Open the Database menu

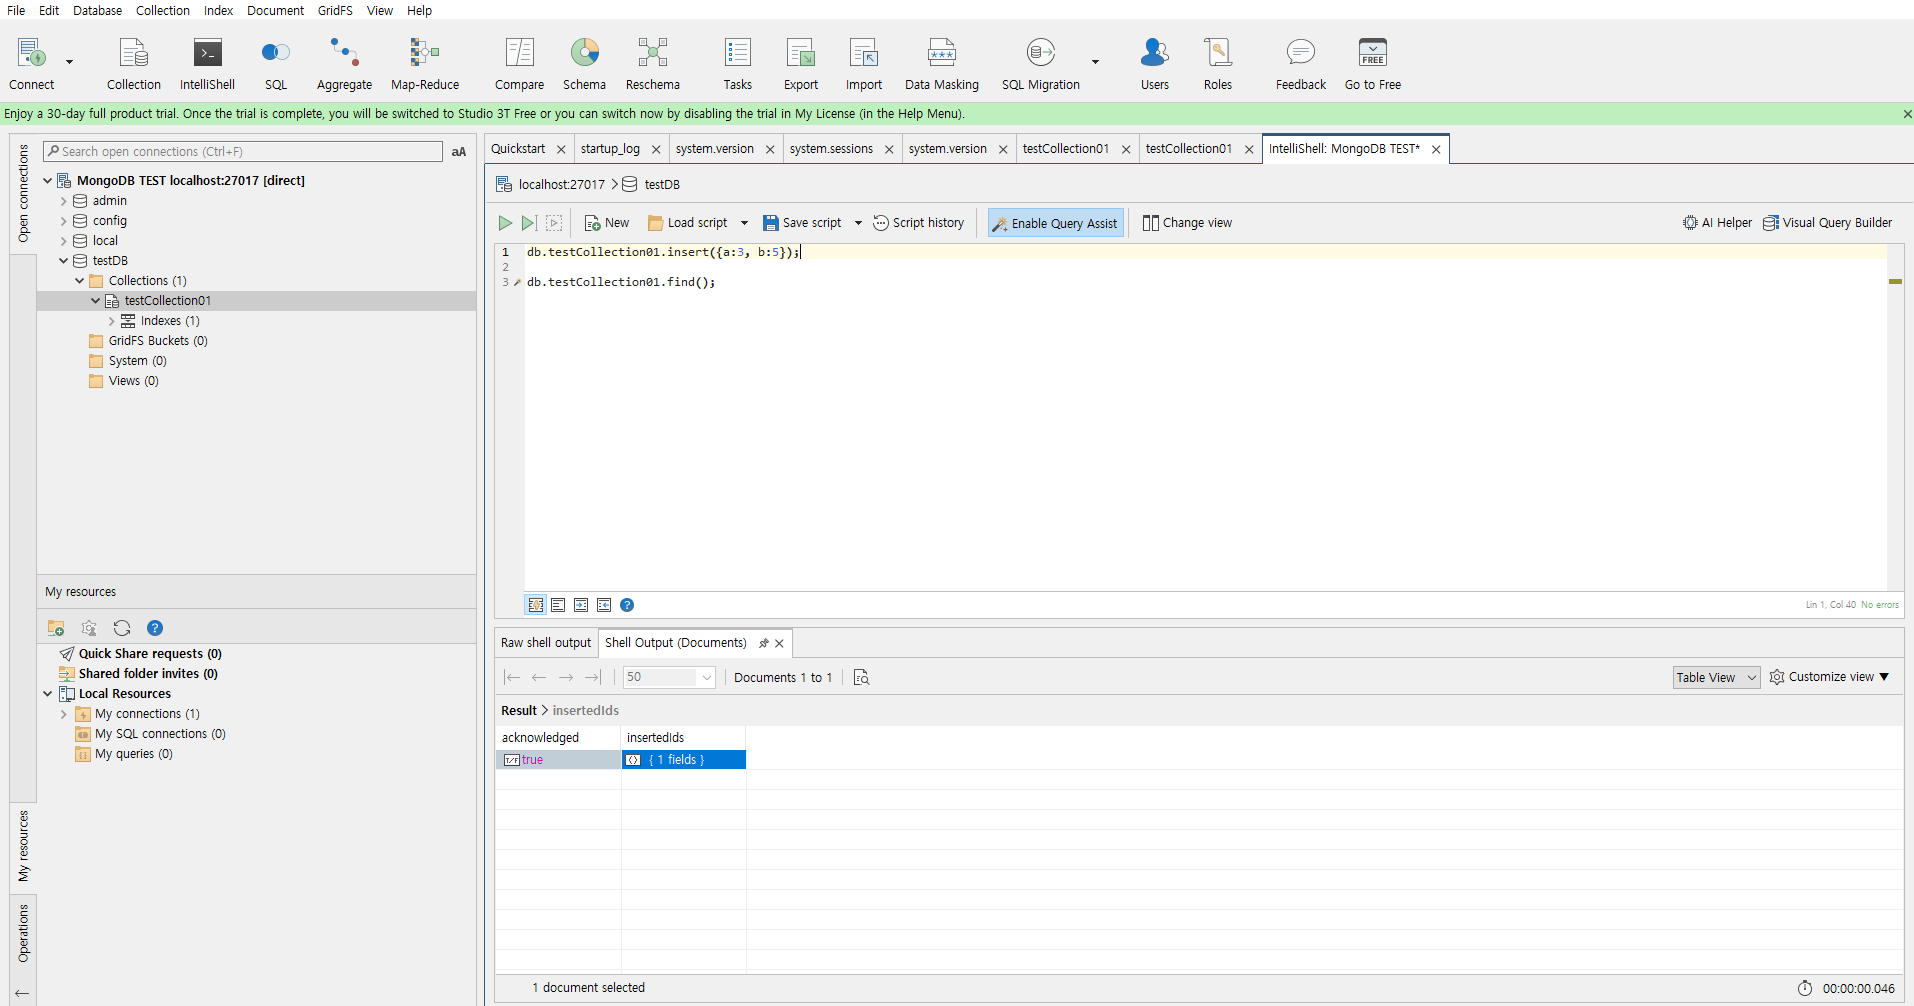point(97,10)
